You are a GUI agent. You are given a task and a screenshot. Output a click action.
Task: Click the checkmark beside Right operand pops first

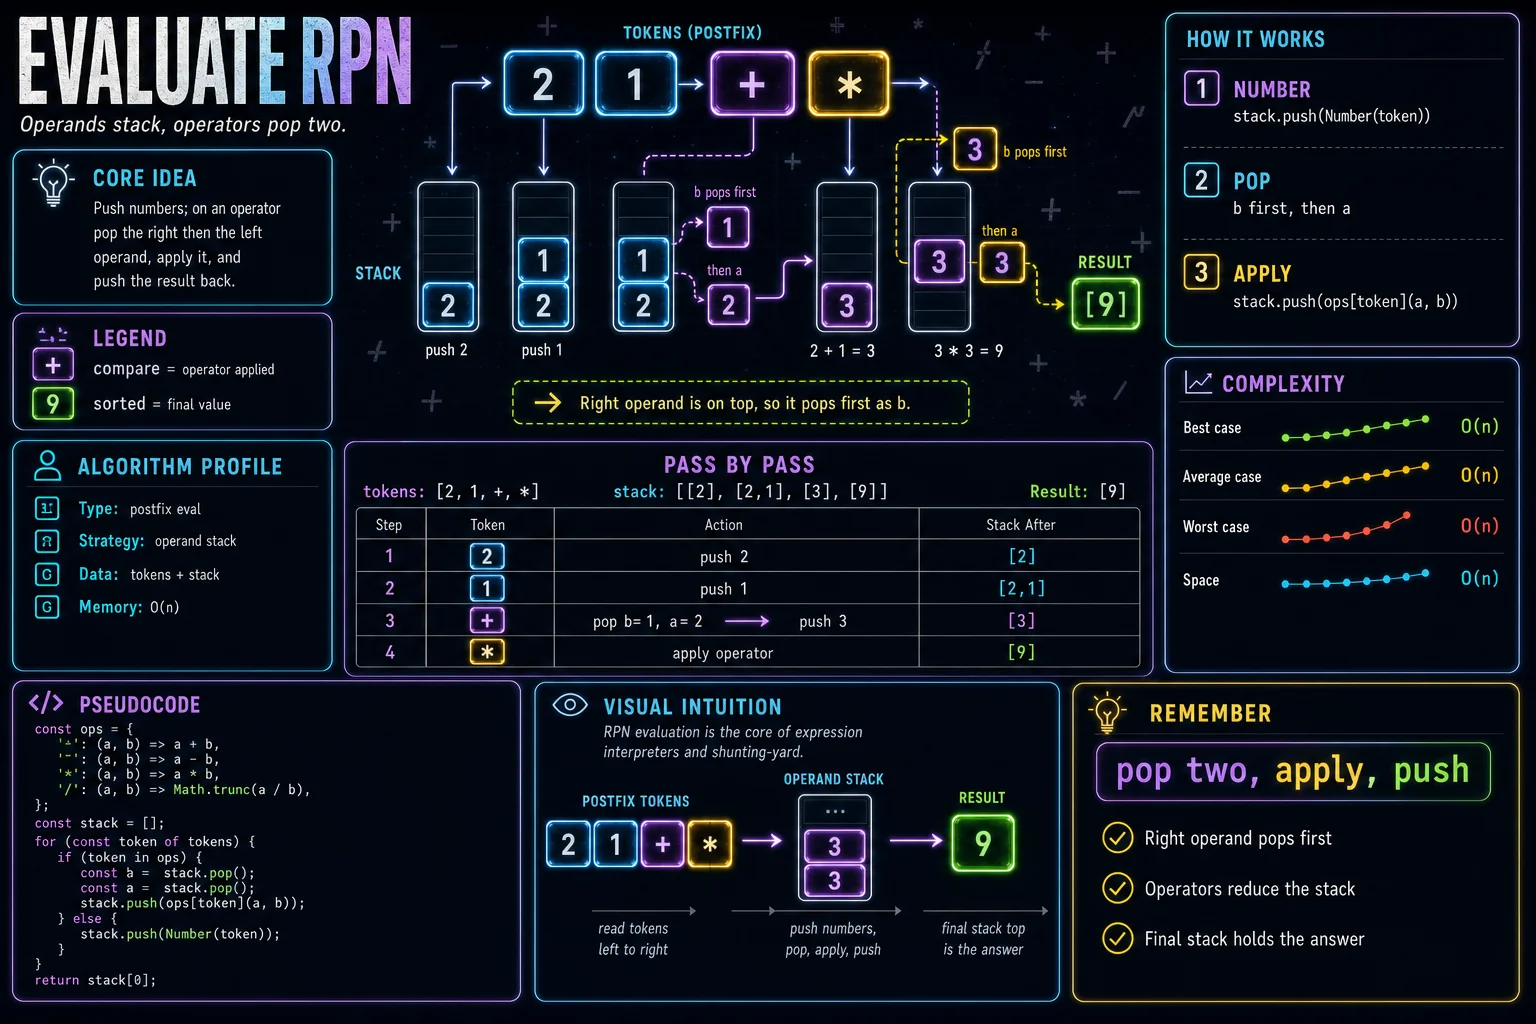click(x=1117, y=838)
